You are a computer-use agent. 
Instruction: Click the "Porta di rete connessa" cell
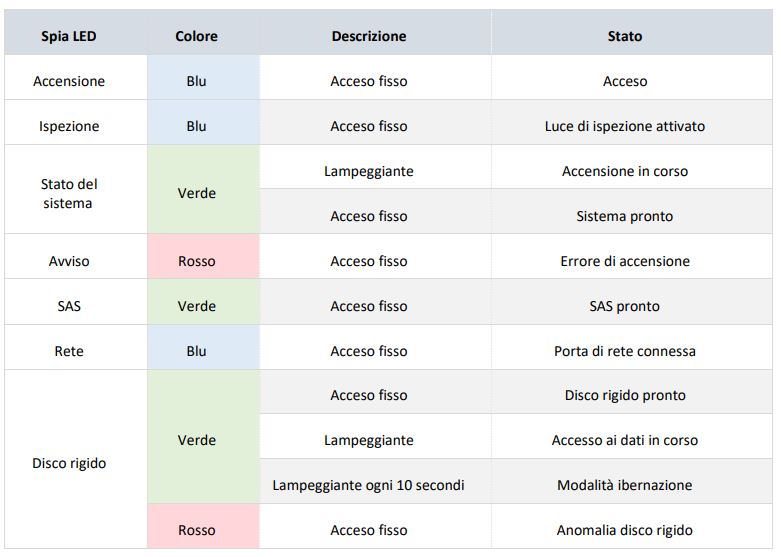(625, 351)
